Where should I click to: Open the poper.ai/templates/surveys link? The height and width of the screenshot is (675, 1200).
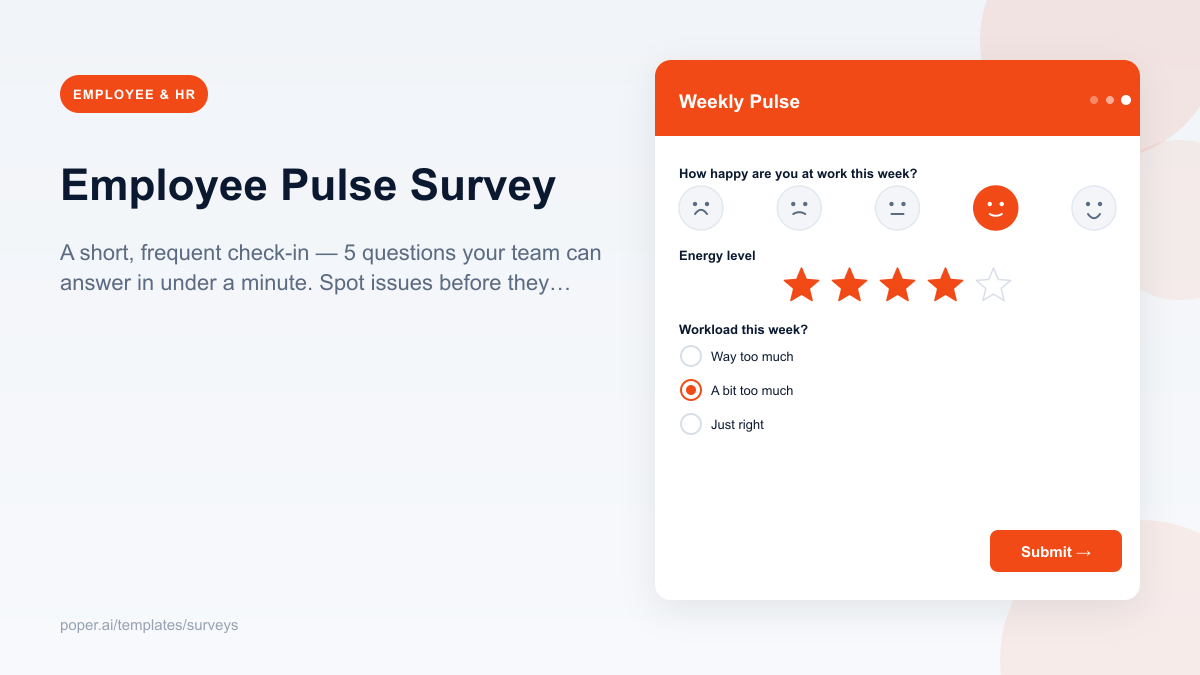[x=149, y=625]
